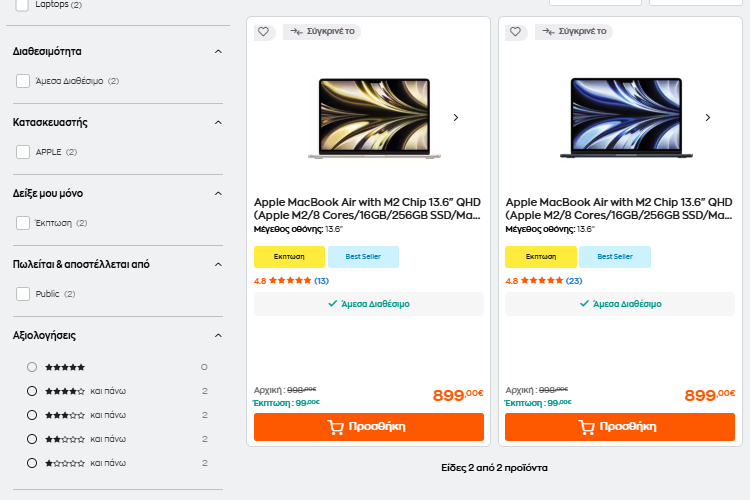Screen dimensions: 750x500
Task: Collapse the Αξιολογήσεις ratings section
Action: (218, 336)
